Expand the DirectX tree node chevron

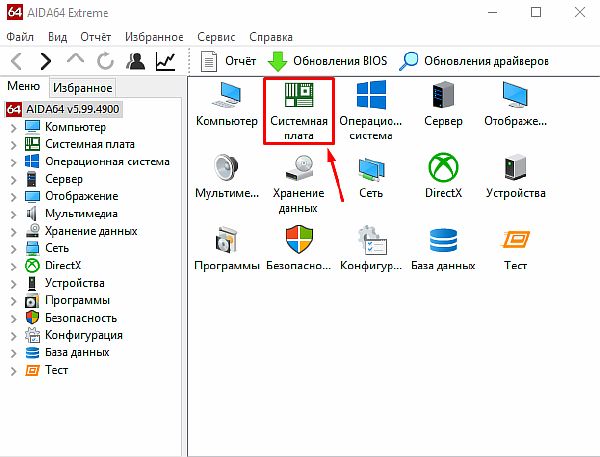click(13, 266)
